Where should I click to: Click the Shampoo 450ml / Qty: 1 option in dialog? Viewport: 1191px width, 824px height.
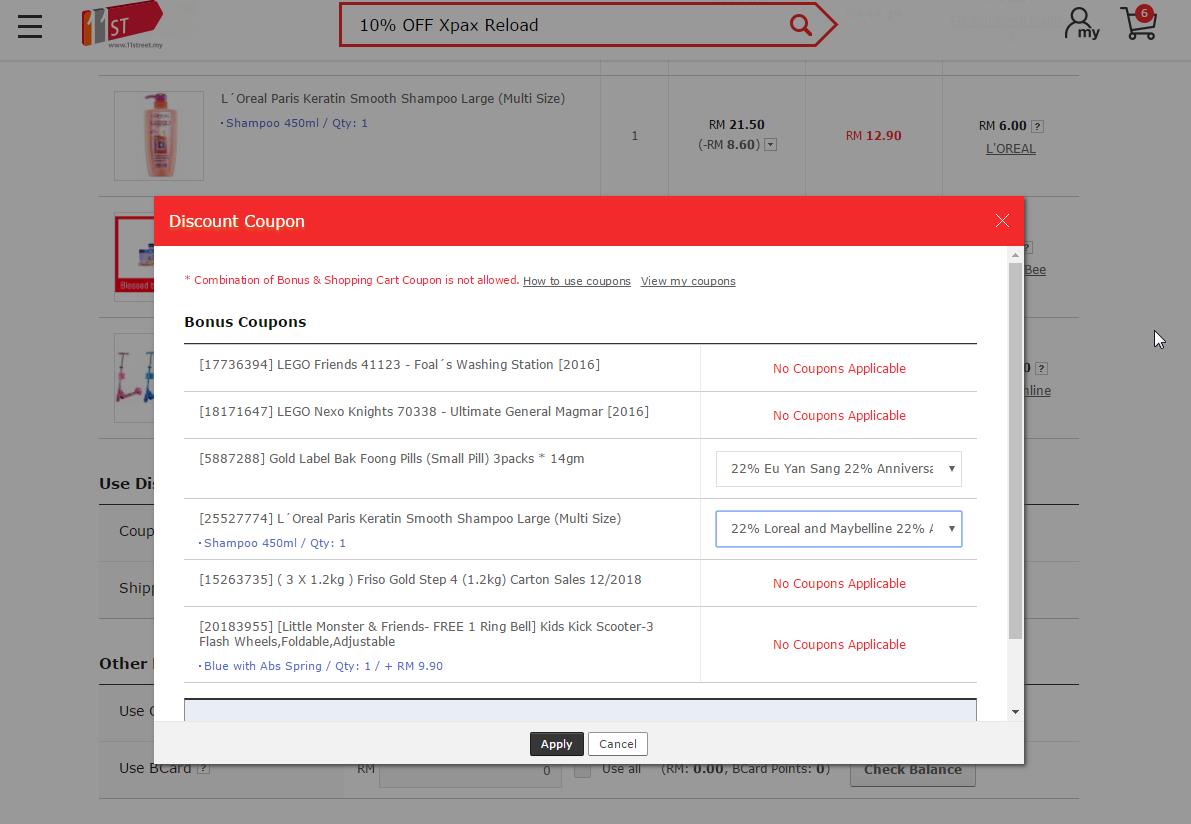[274, 543]
